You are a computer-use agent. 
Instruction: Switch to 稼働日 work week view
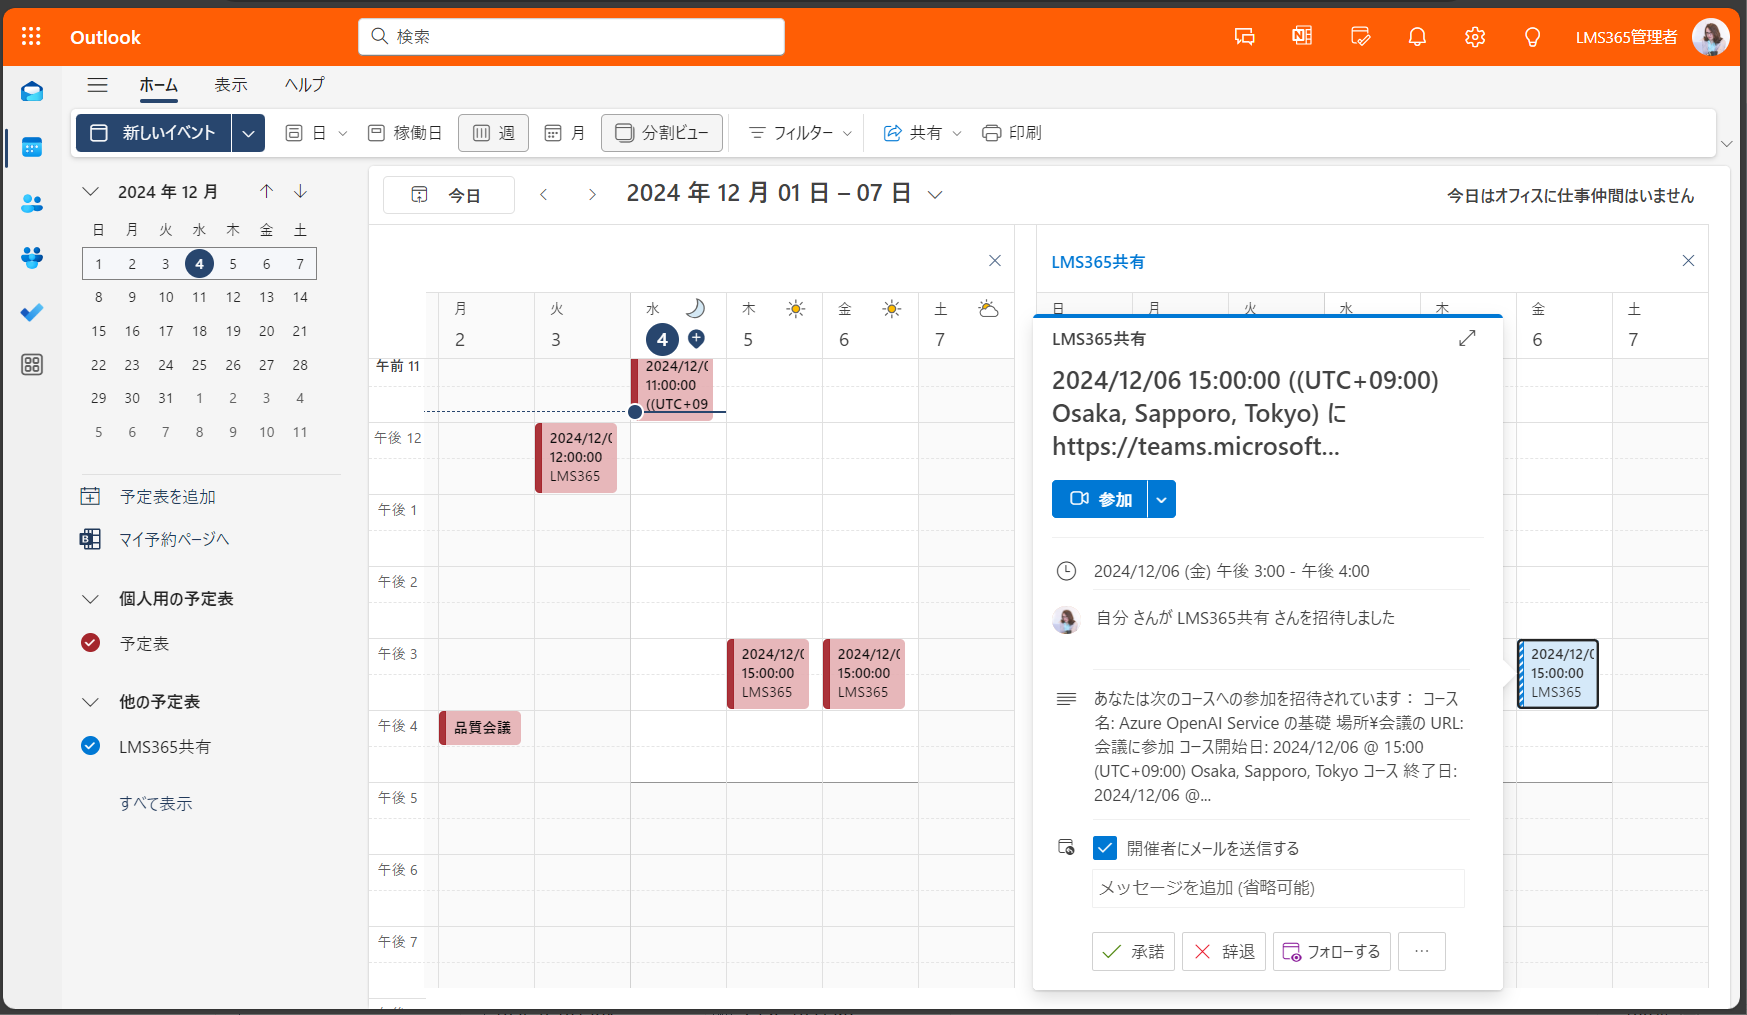pyautogui.click(x=405, y=133)
